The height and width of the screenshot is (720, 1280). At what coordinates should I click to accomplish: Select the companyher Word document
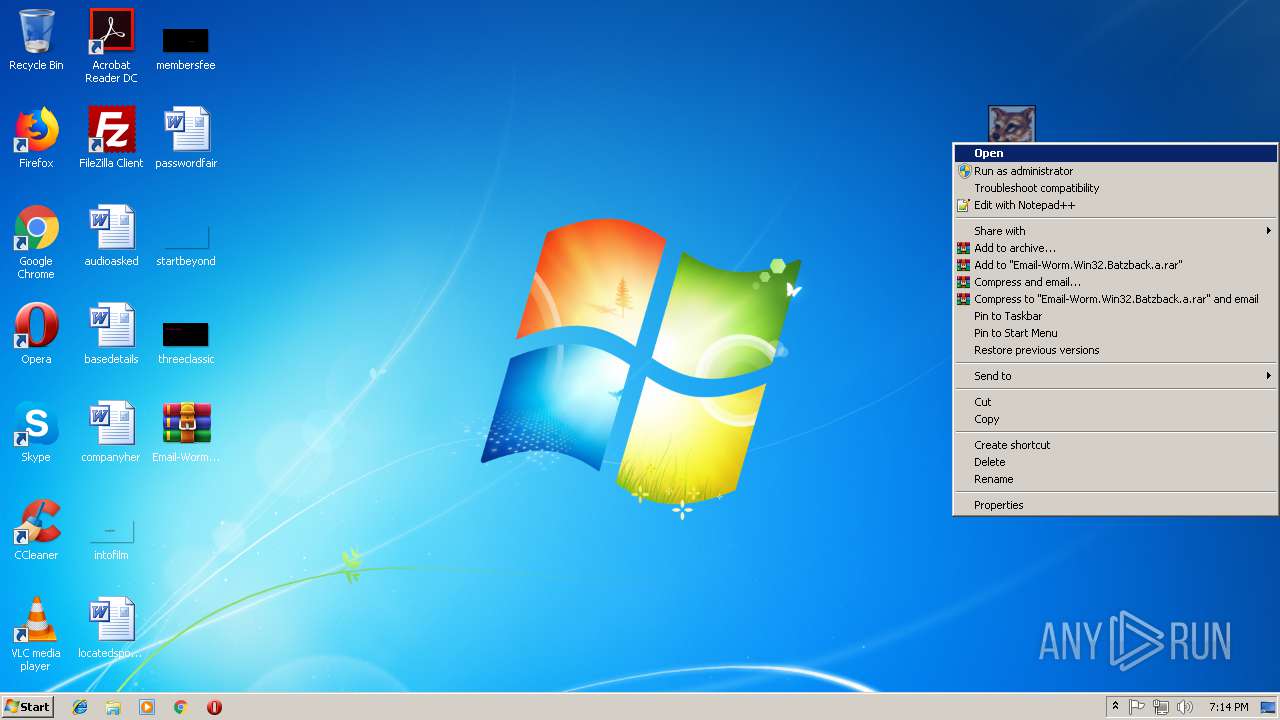[111, 432]
